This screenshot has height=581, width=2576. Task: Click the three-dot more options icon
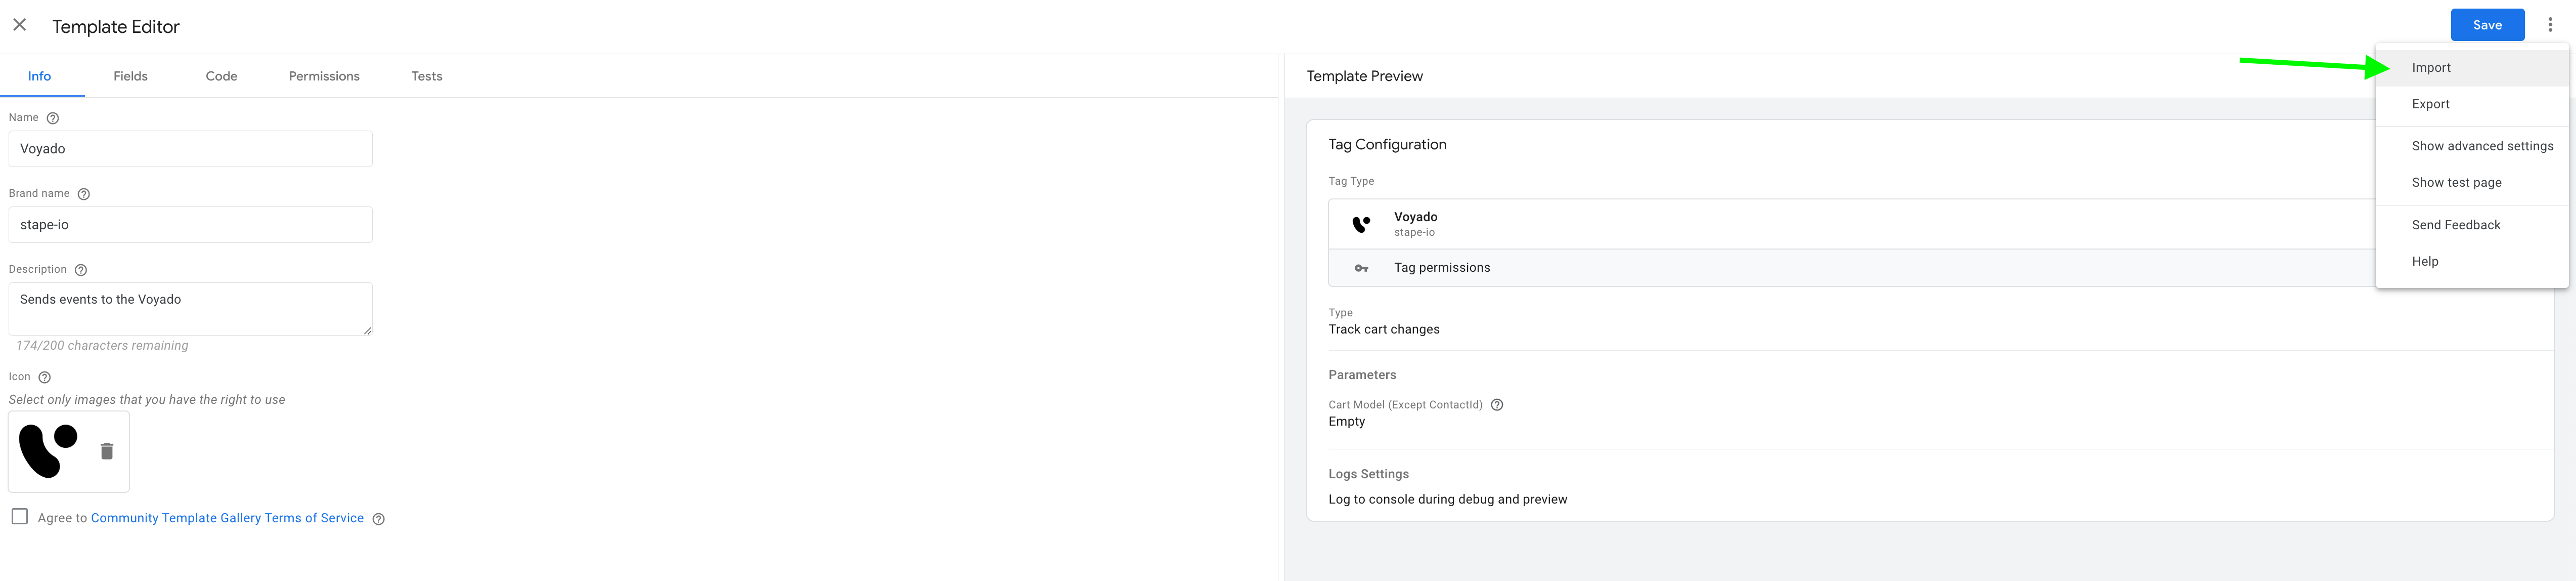[x=2550, y=25]
